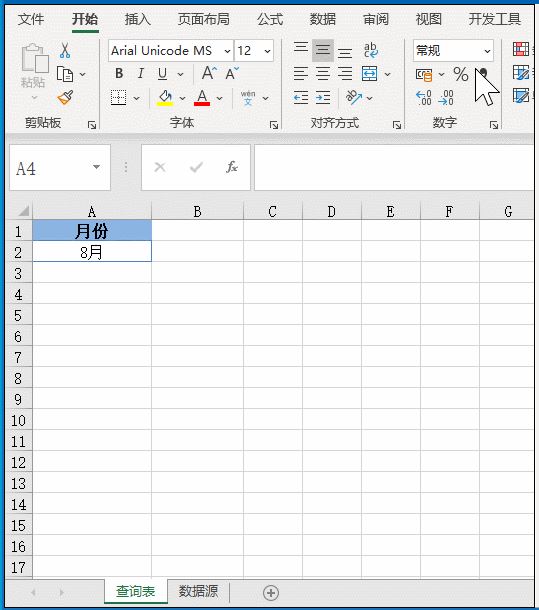Click the insert function fx button
The height and width of the screenshot is (610, 539).
tap(232, 167)
